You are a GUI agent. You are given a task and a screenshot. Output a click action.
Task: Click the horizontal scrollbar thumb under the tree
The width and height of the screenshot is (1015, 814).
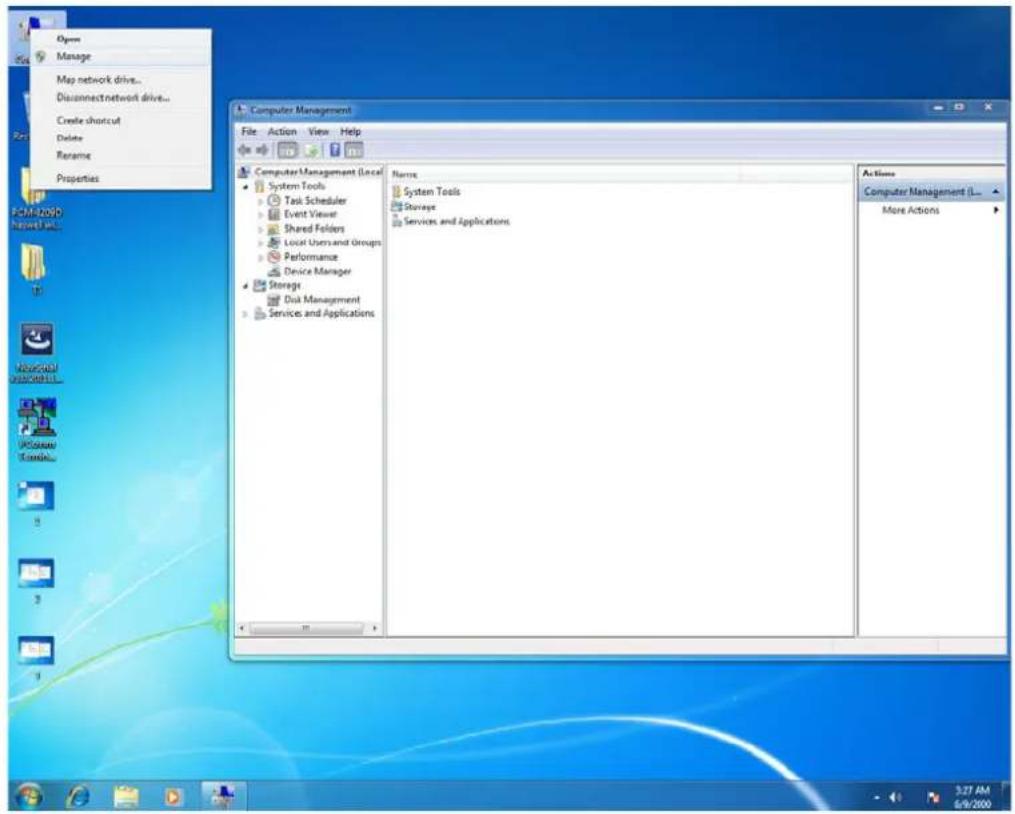point(306,628)
